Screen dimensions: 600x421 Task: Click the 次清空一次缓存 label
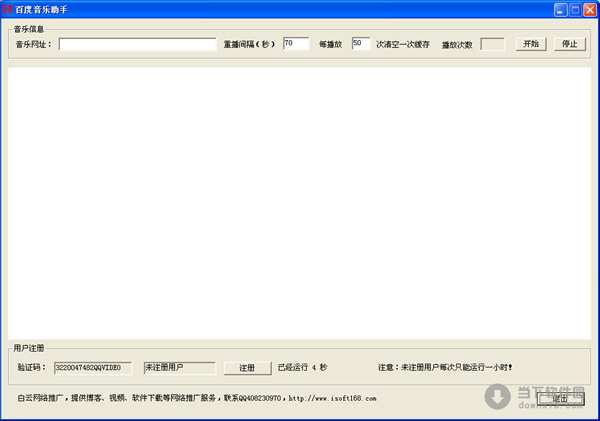[x=403, y=44]
